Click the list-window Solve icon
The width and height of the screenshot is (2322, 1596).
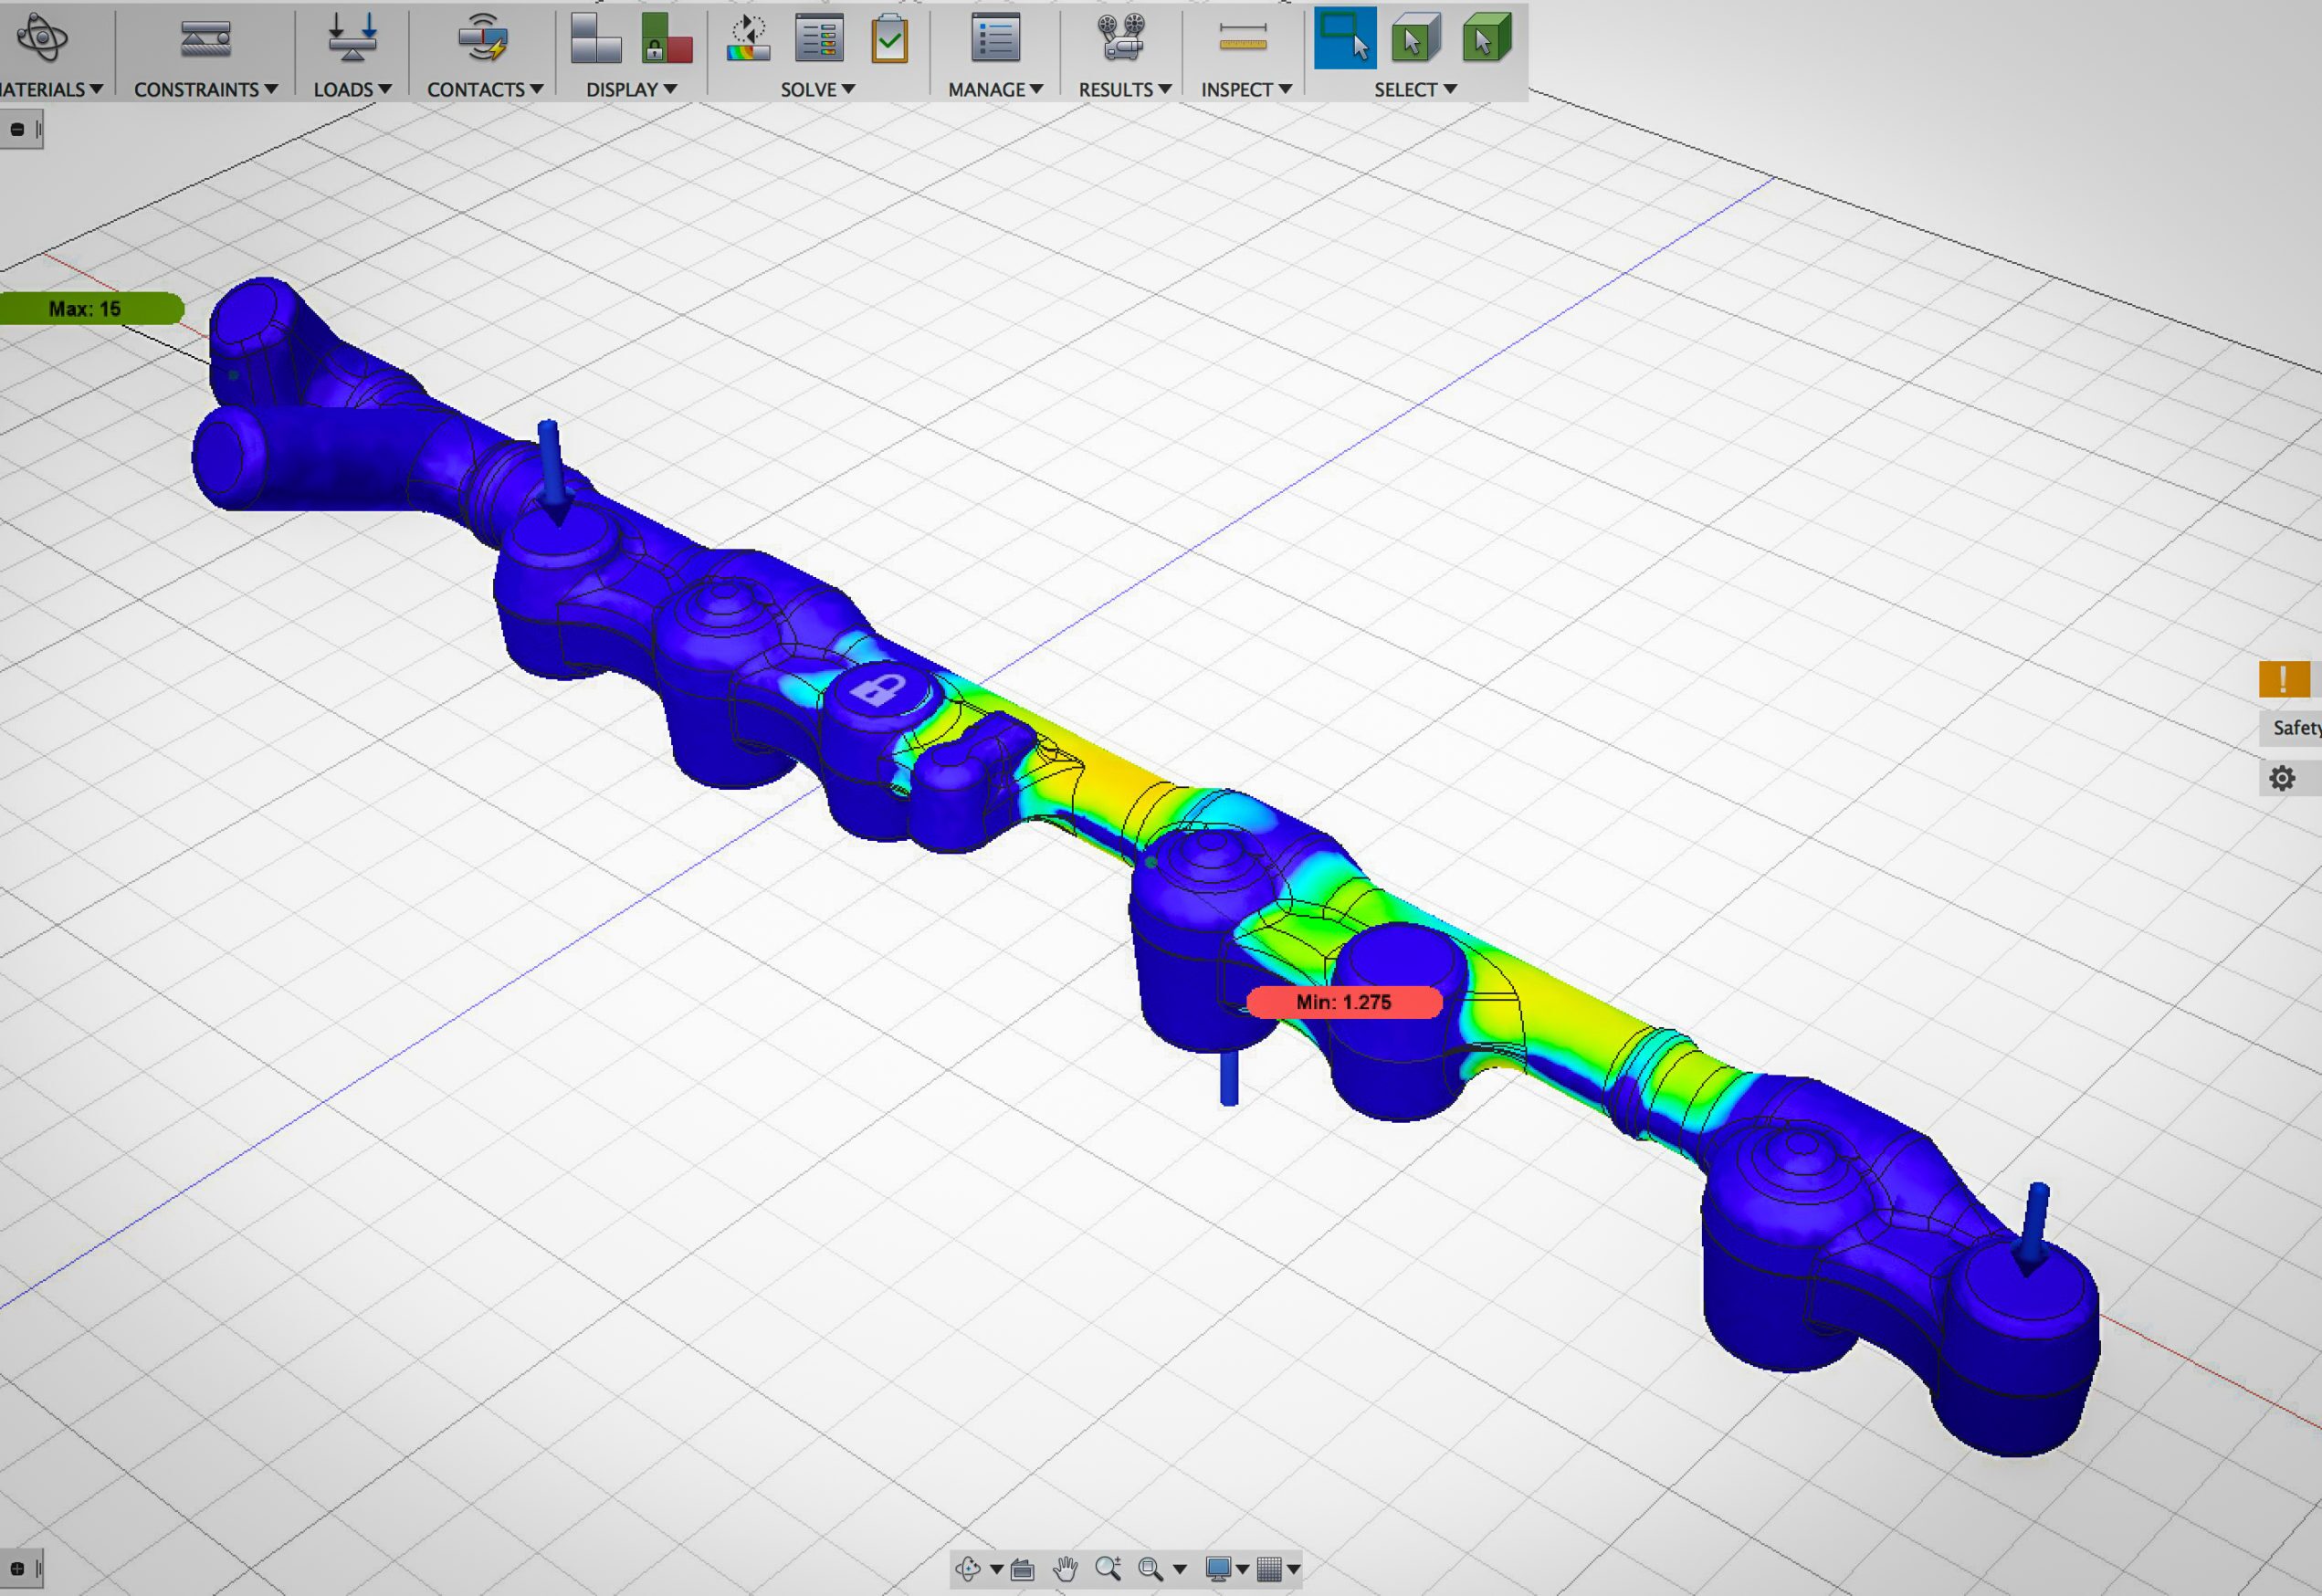[x=819, y=38]
